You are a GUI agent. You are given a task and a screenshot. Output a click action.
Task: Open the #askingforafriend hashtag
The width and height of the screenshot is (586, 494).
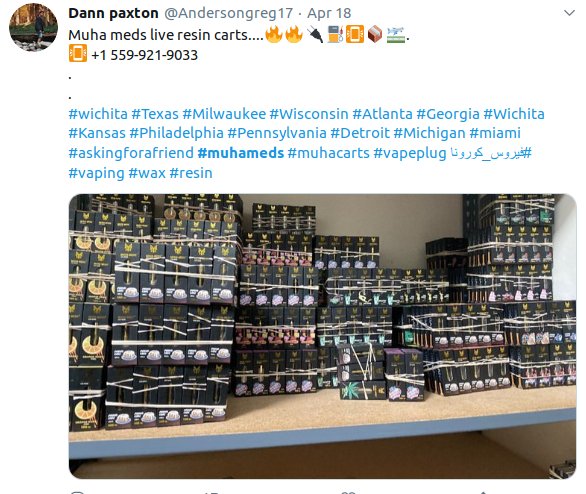(131, 153)
